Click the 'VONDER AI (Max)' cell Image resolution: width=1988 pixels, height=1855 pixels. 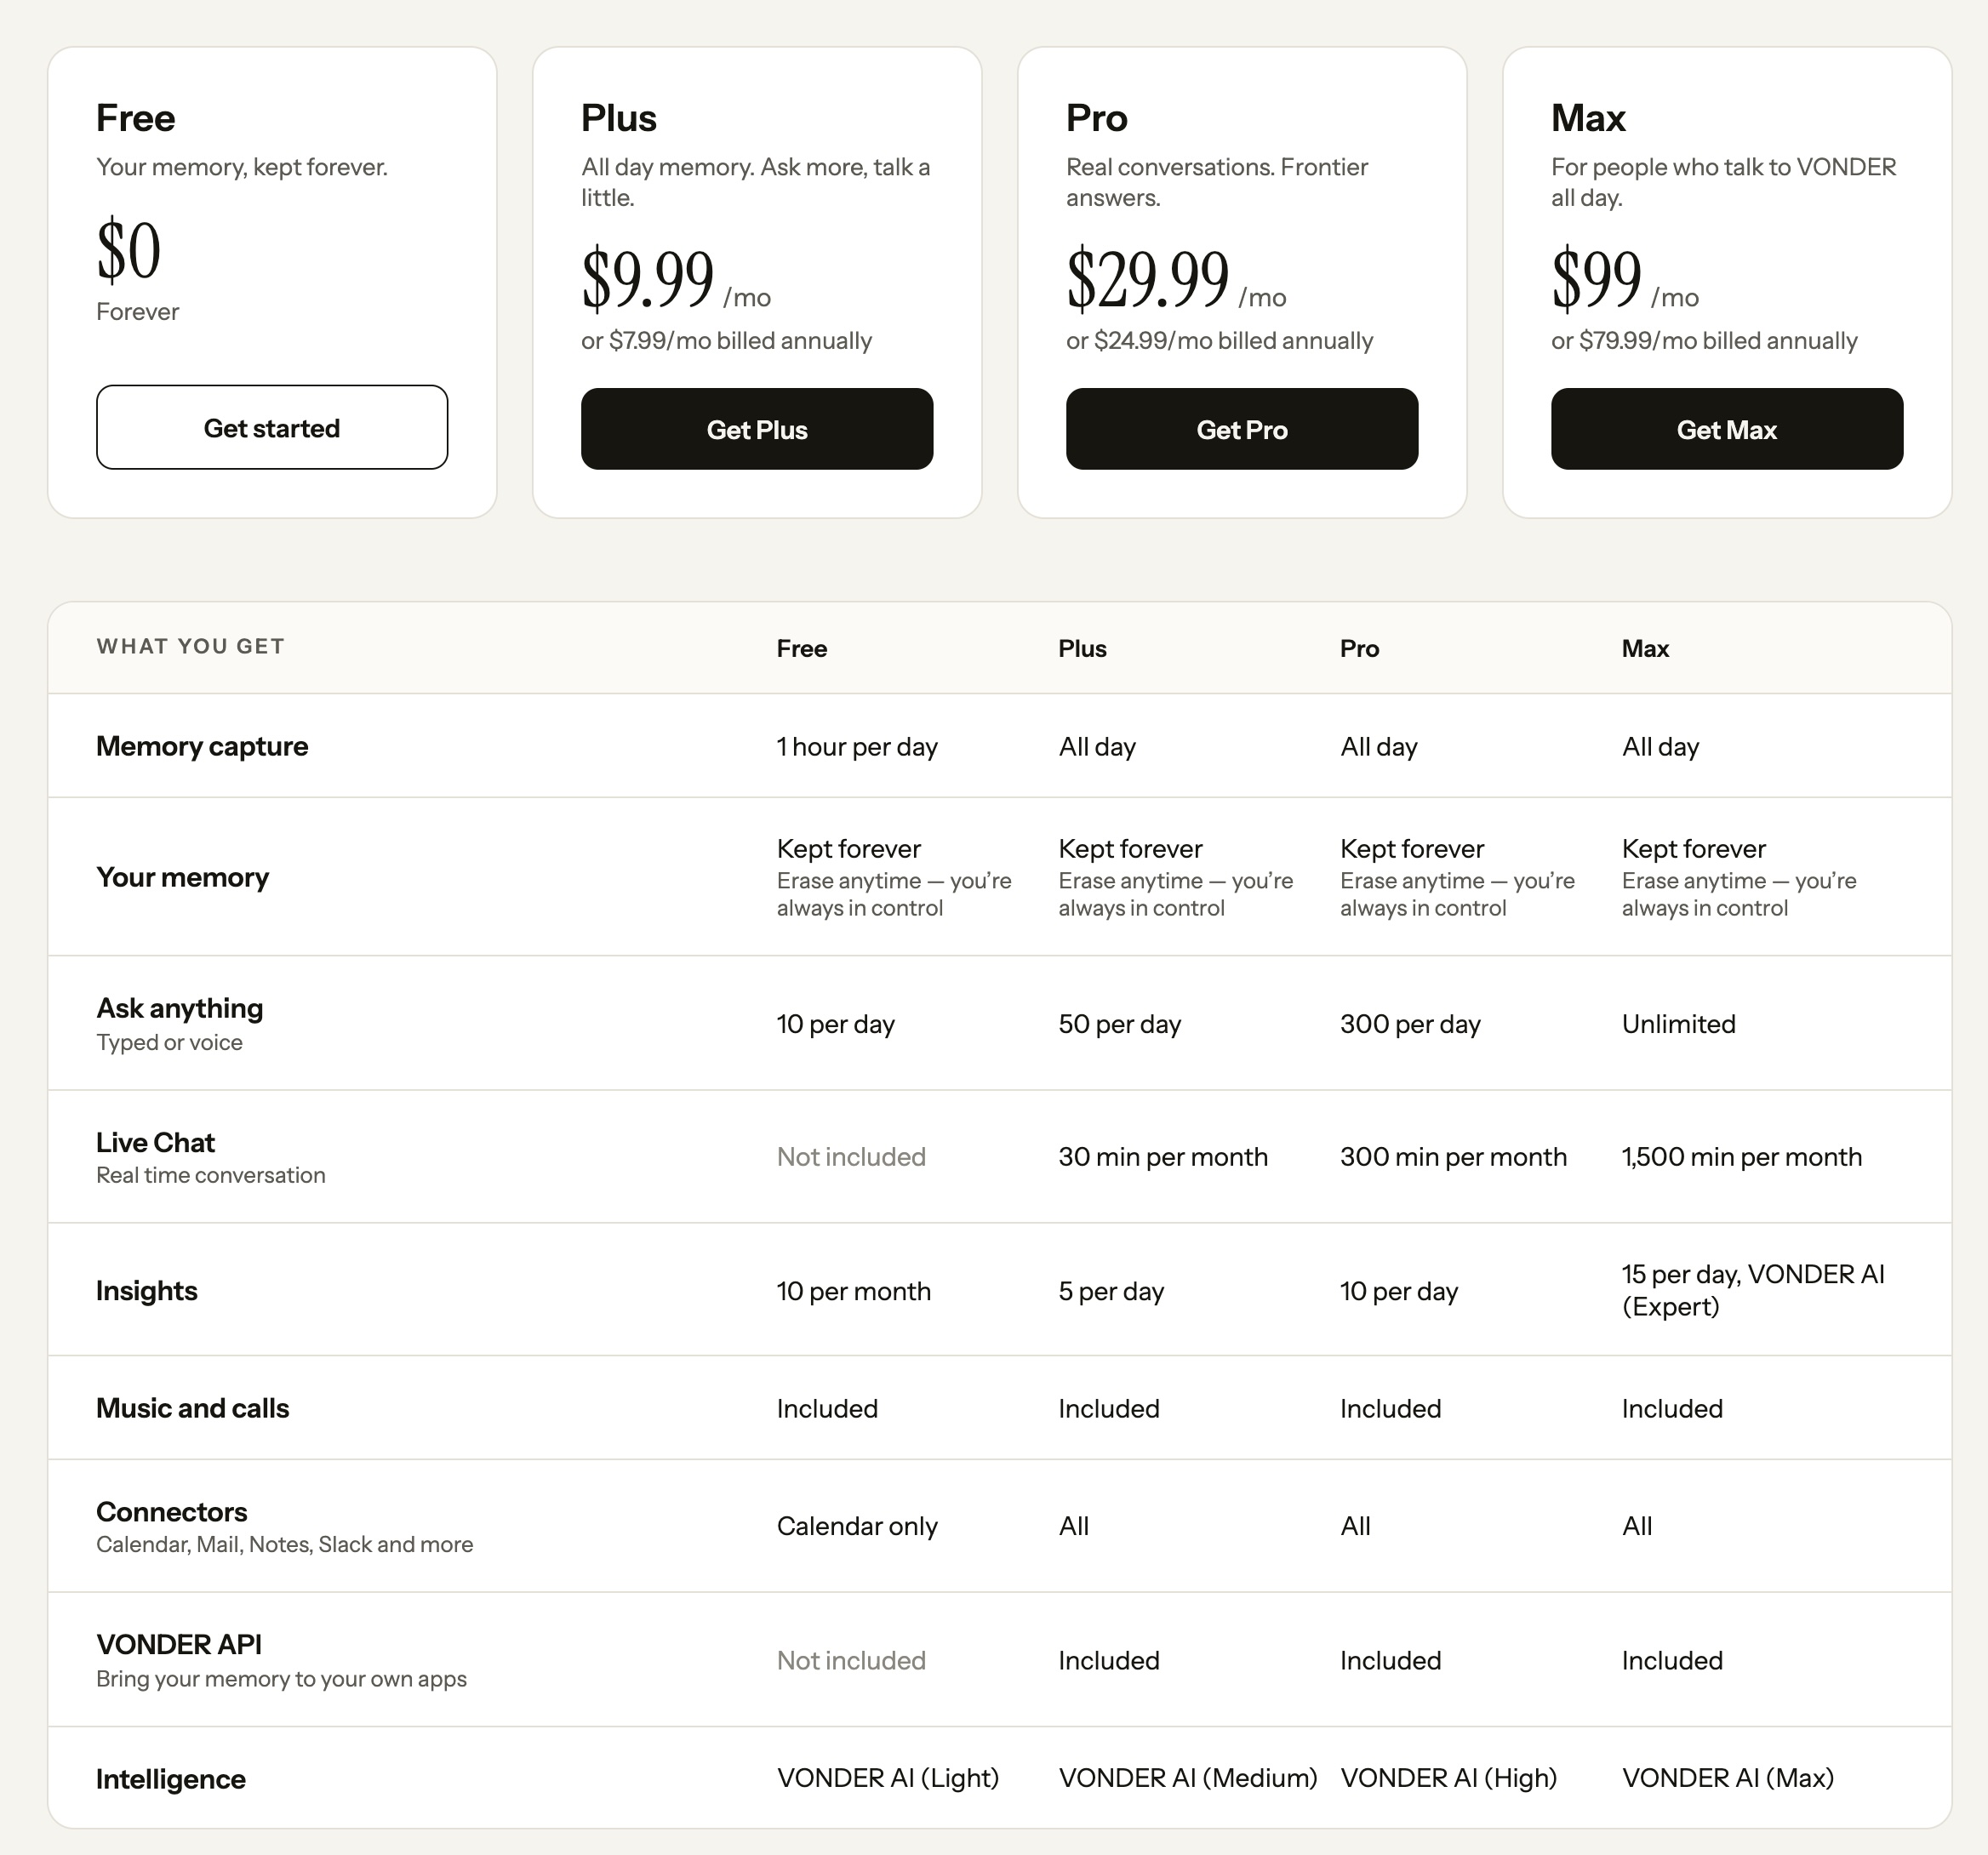click(x=1728, y=1778)
